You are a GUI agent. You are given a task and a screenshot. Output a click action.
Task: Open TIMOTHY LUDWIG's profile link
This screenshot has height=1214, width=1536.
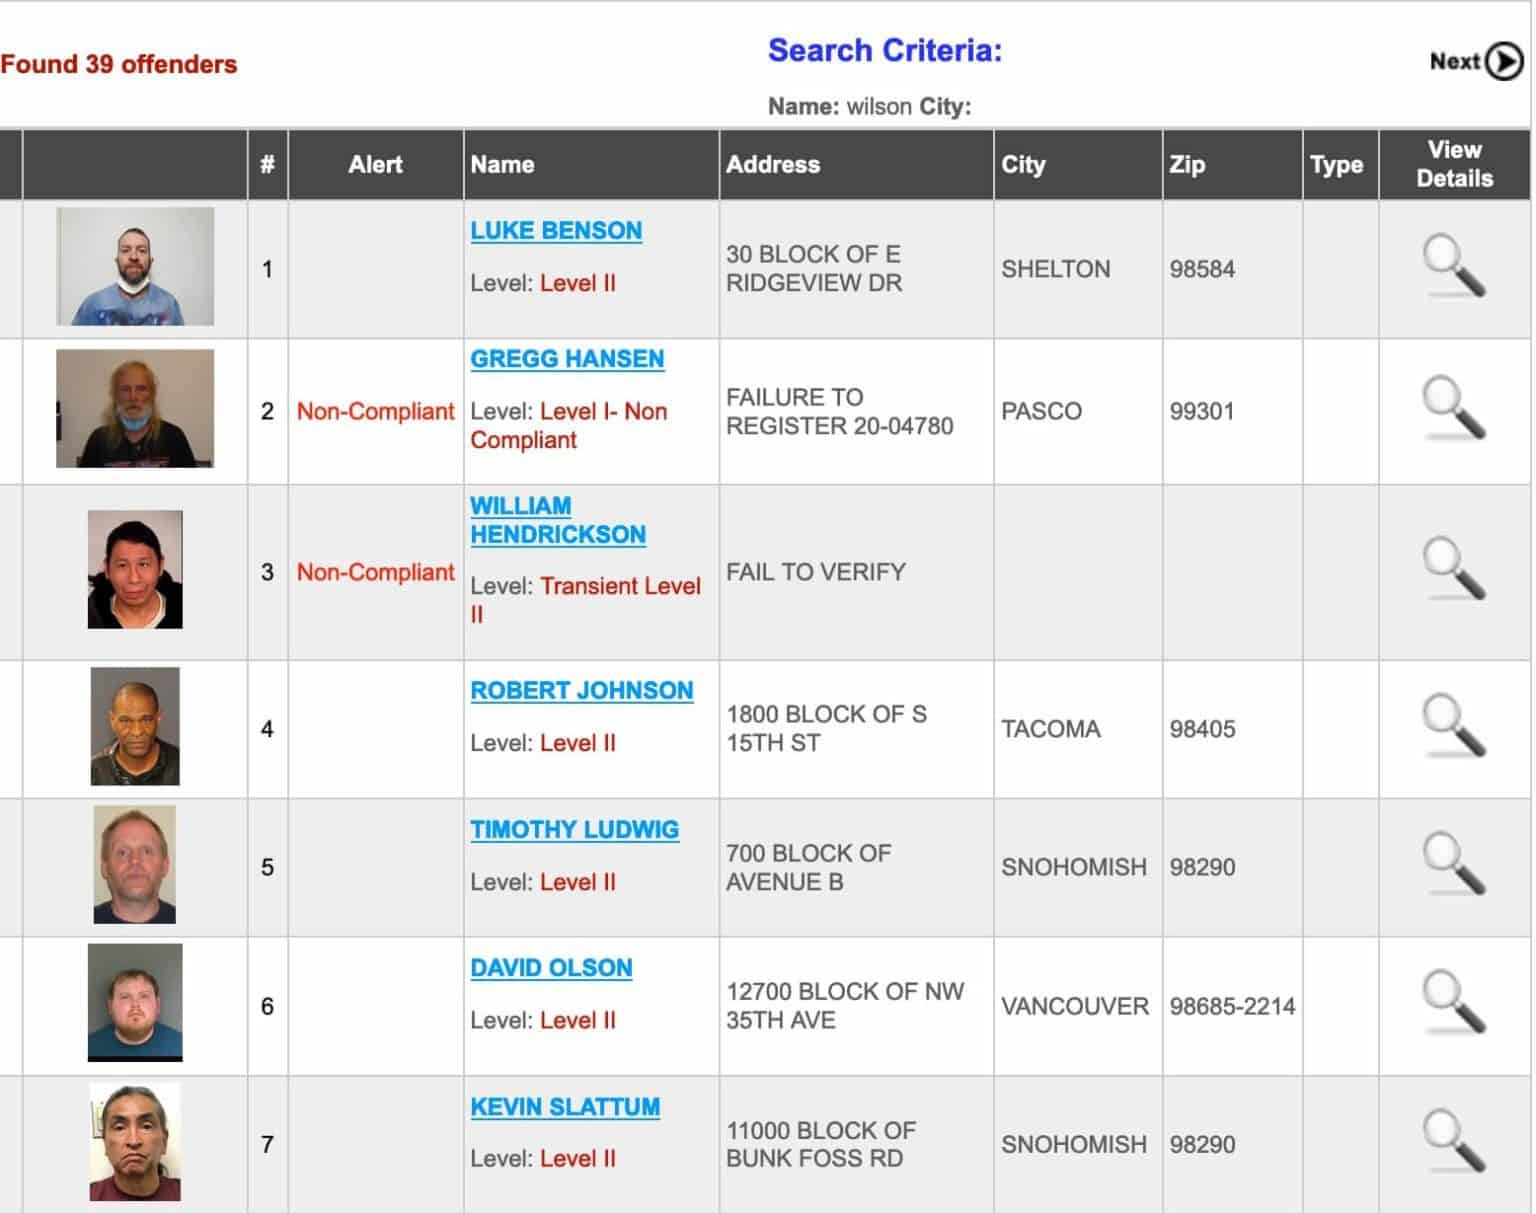[x=575, y=829]
